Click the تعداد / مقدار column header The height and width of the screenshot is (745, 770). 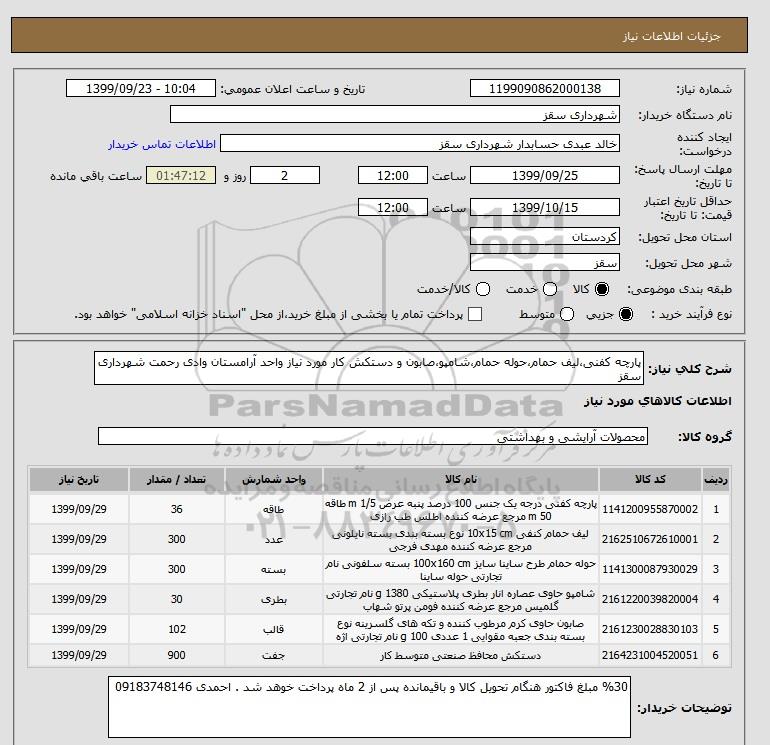(x=176, y=479)
